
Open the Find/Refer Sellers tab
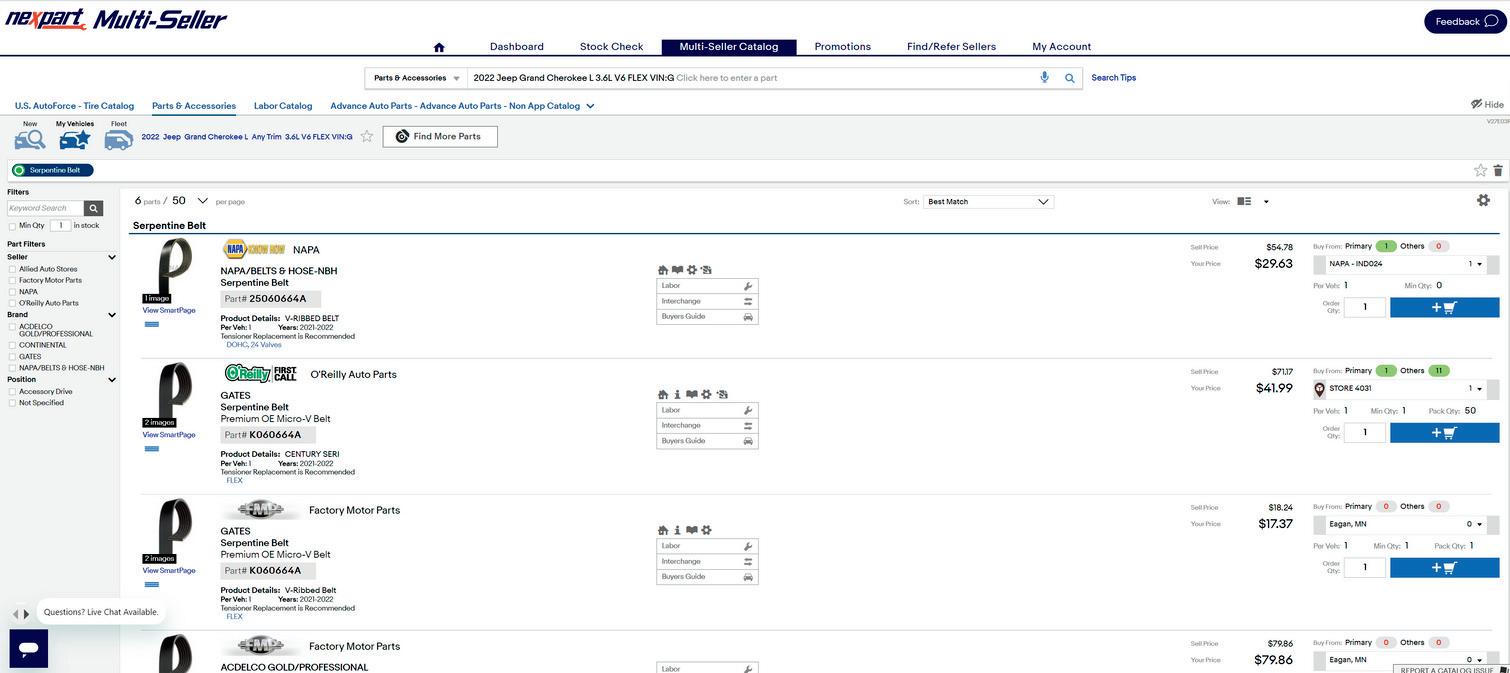click(x=951, y=47)
